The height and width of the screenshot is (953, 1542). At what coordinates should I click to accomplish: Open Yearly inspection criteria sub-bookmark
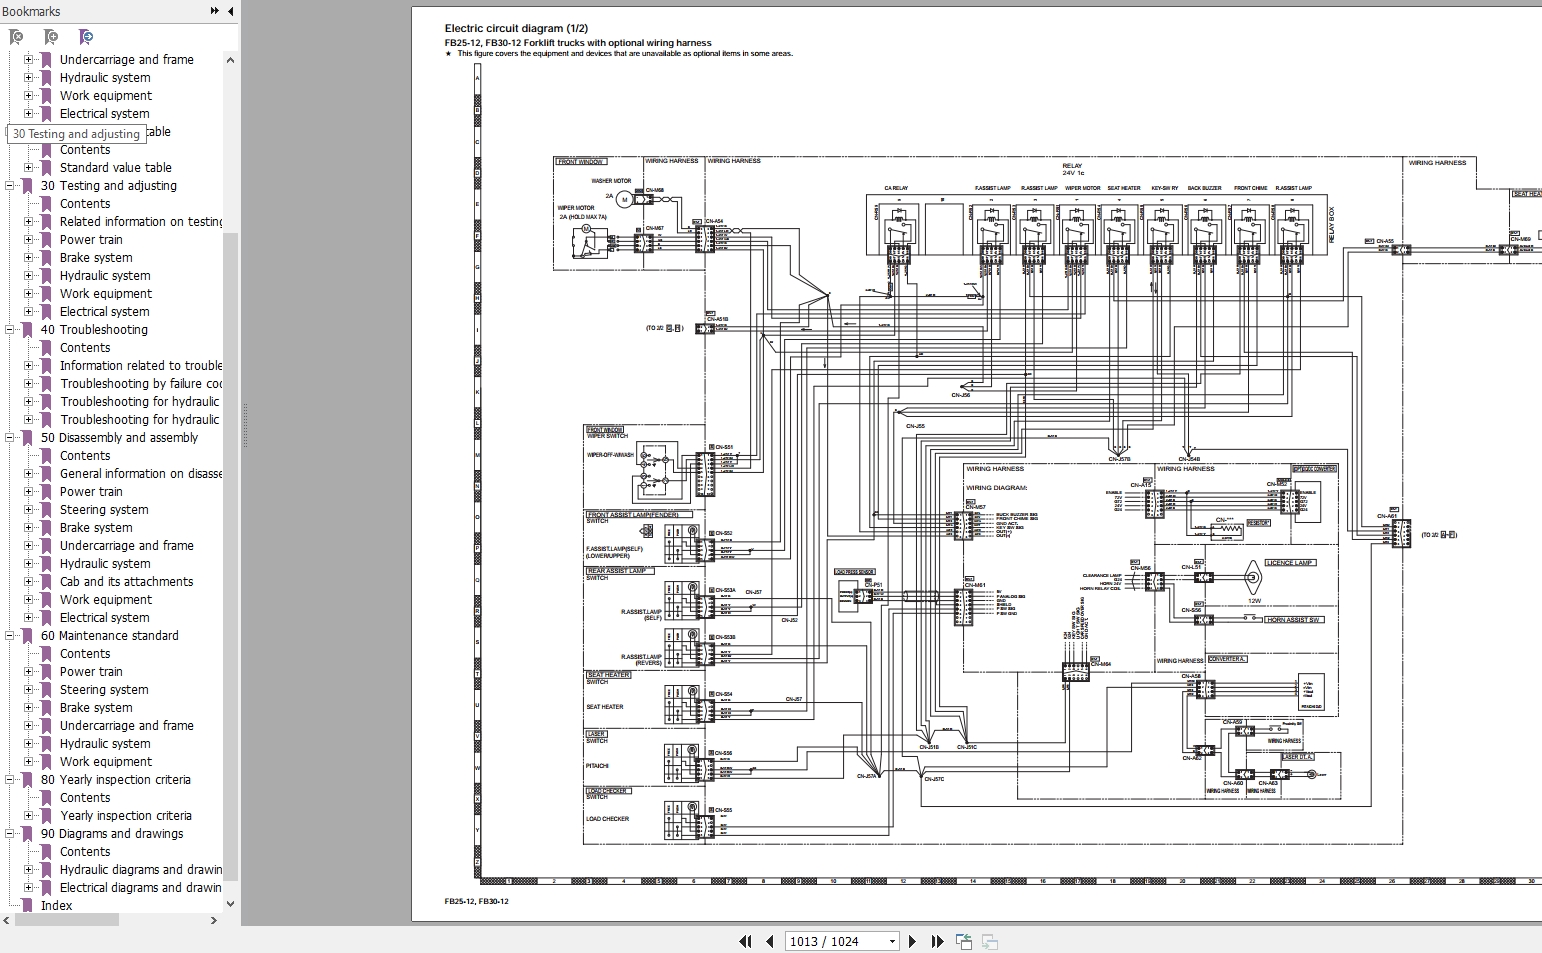(x=126, y=816)
